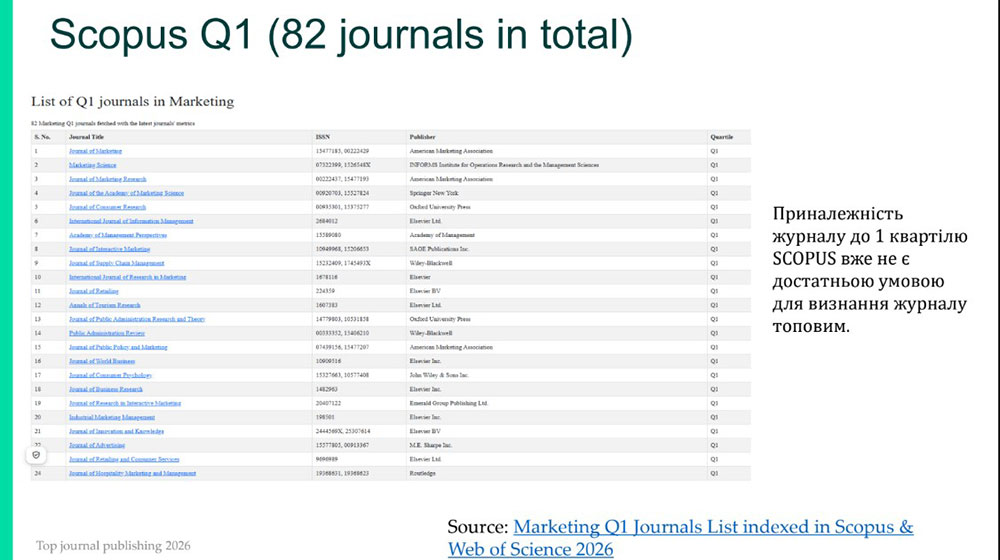Screen dimensions: 1000x560
Task: Click the Journal Title column header
Action: 86,136
